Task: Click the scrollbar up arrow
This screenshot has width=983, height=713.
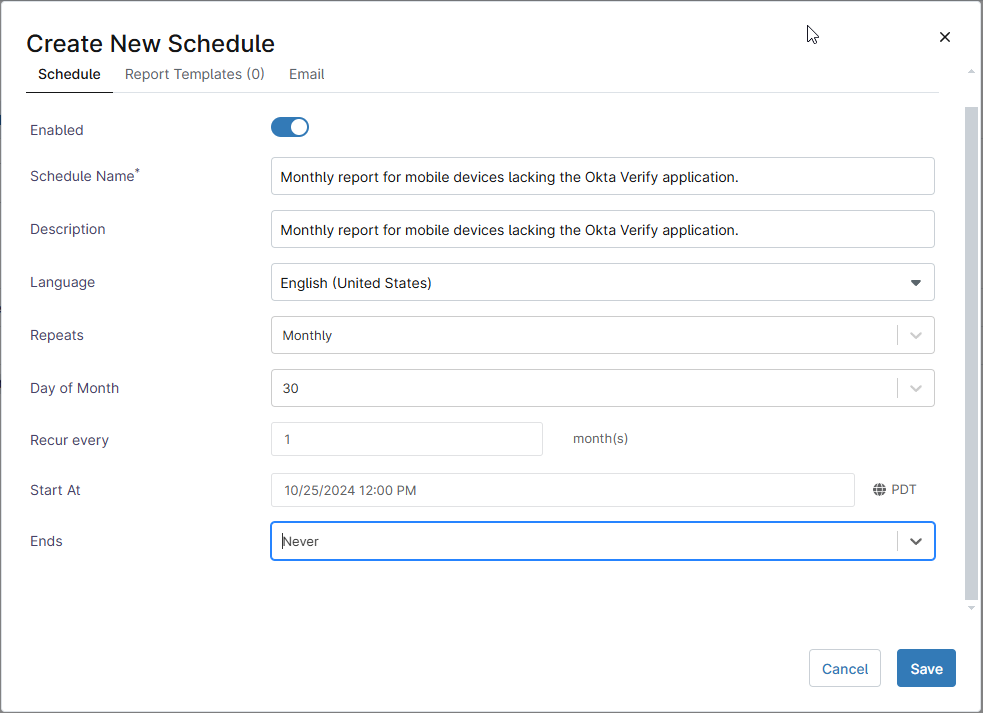Action: tap(971, 70)
